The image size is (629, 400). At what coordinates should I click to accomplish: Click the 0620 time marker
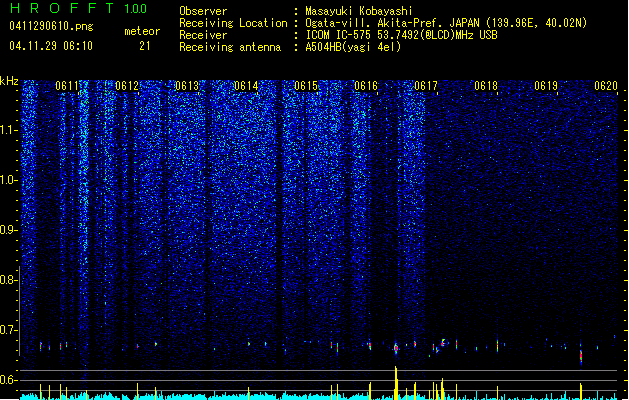click(x=606, y=86)
